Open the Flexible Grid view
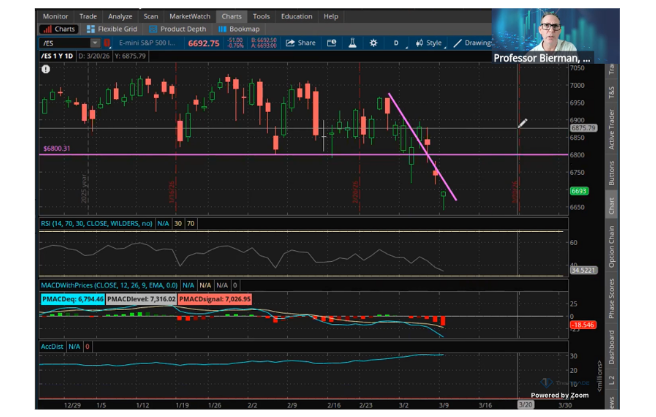The image size is (656, 417). click(112, 29)
